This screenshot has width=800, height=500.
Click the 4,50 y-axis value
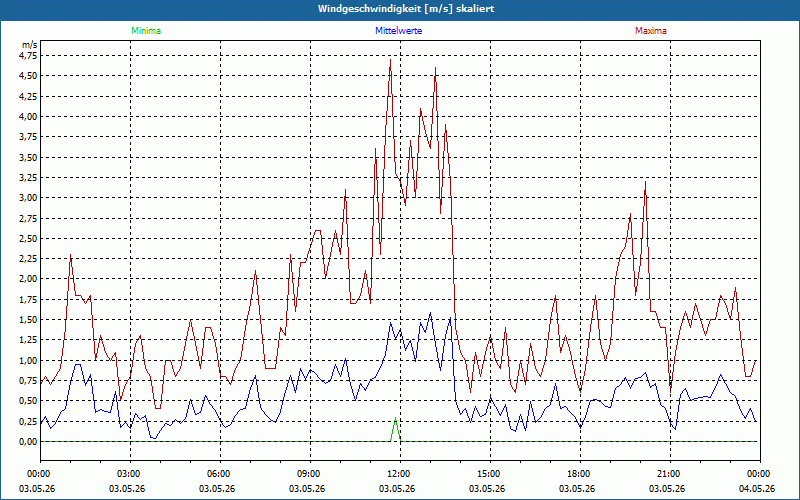coord(29,76)
